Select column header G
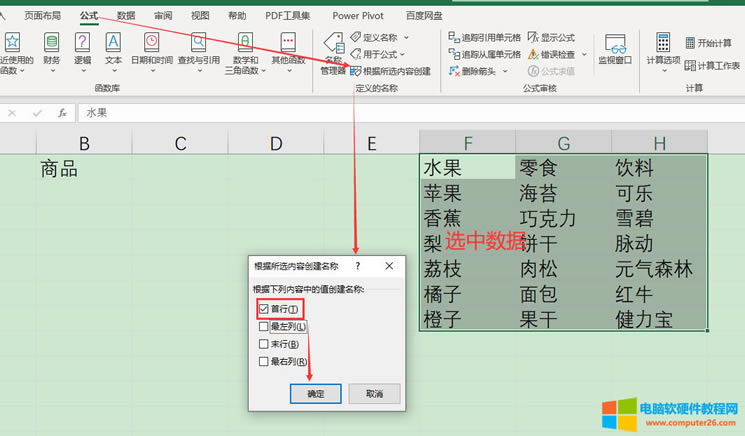 coord(564,143)
